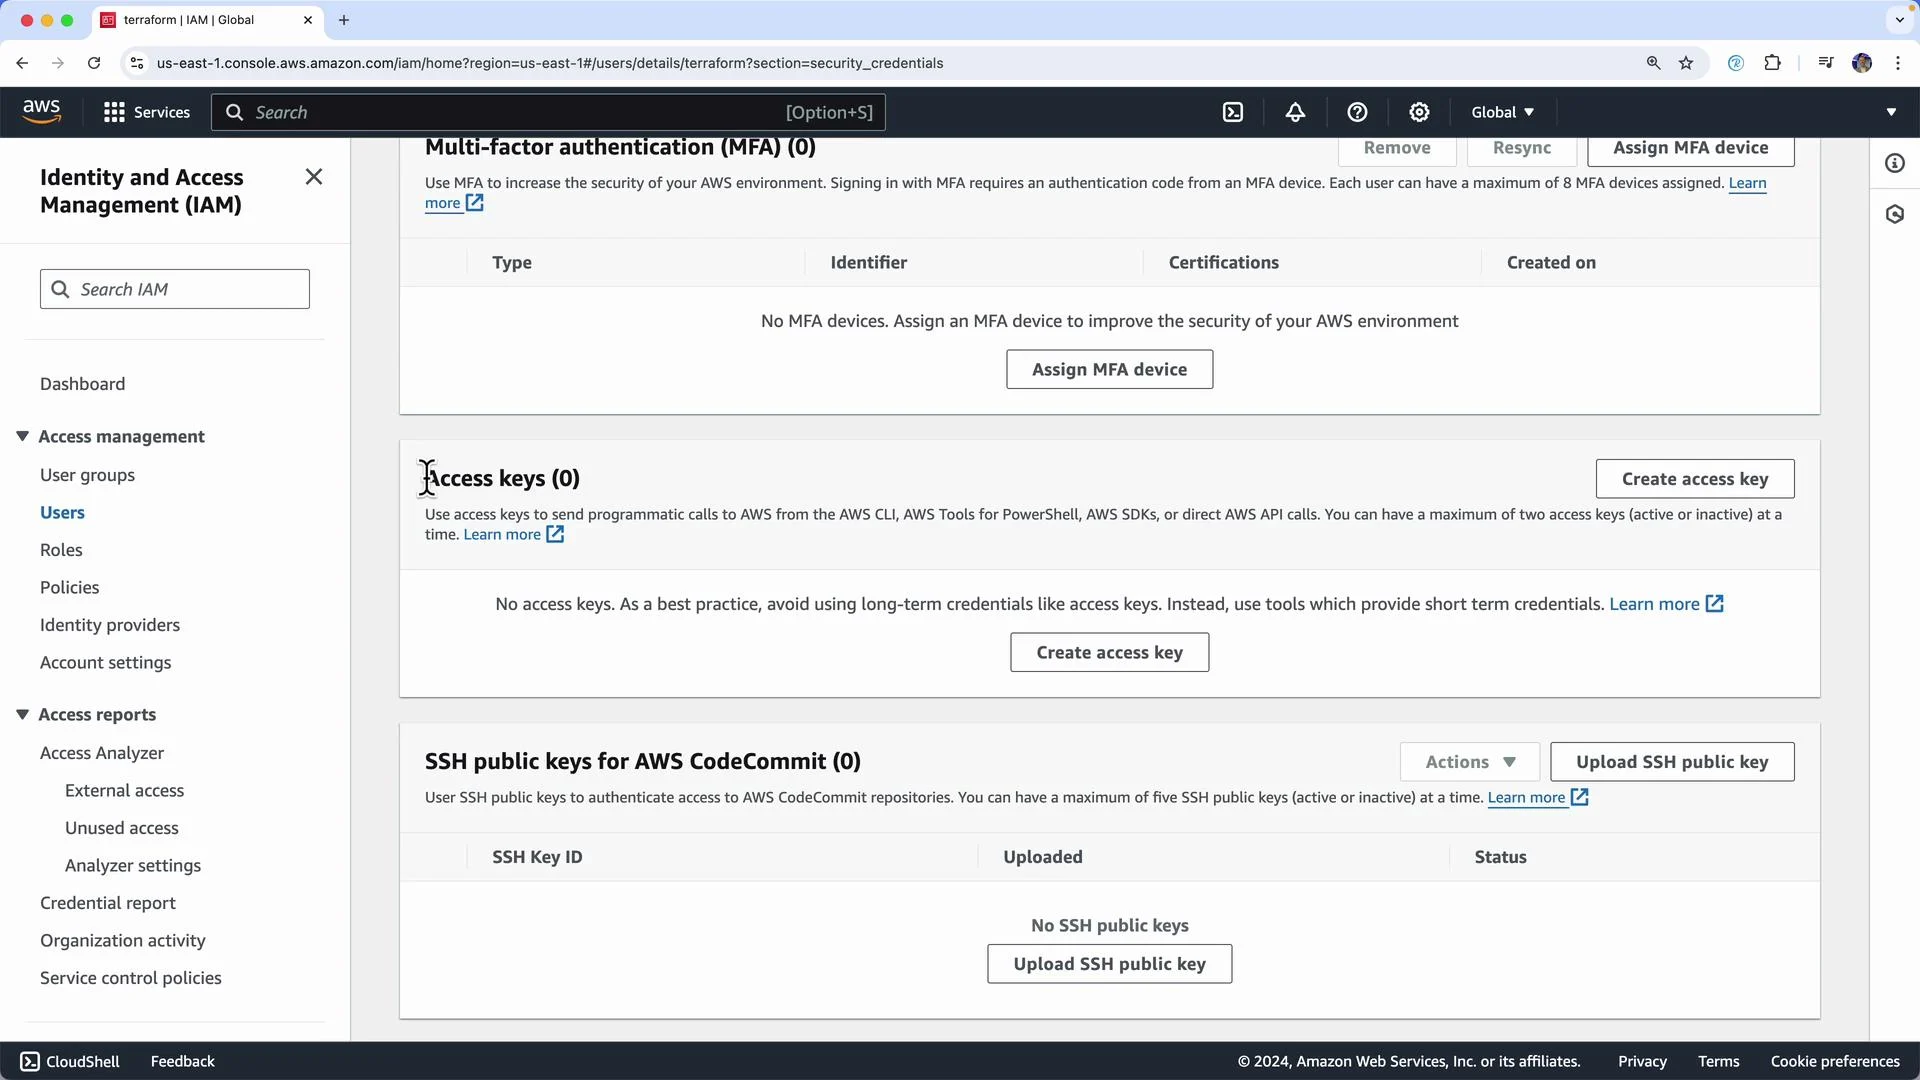The image size is (1920, 1080).
Task: Close the IAM navigation sidebar
Action: pos(314,177)
